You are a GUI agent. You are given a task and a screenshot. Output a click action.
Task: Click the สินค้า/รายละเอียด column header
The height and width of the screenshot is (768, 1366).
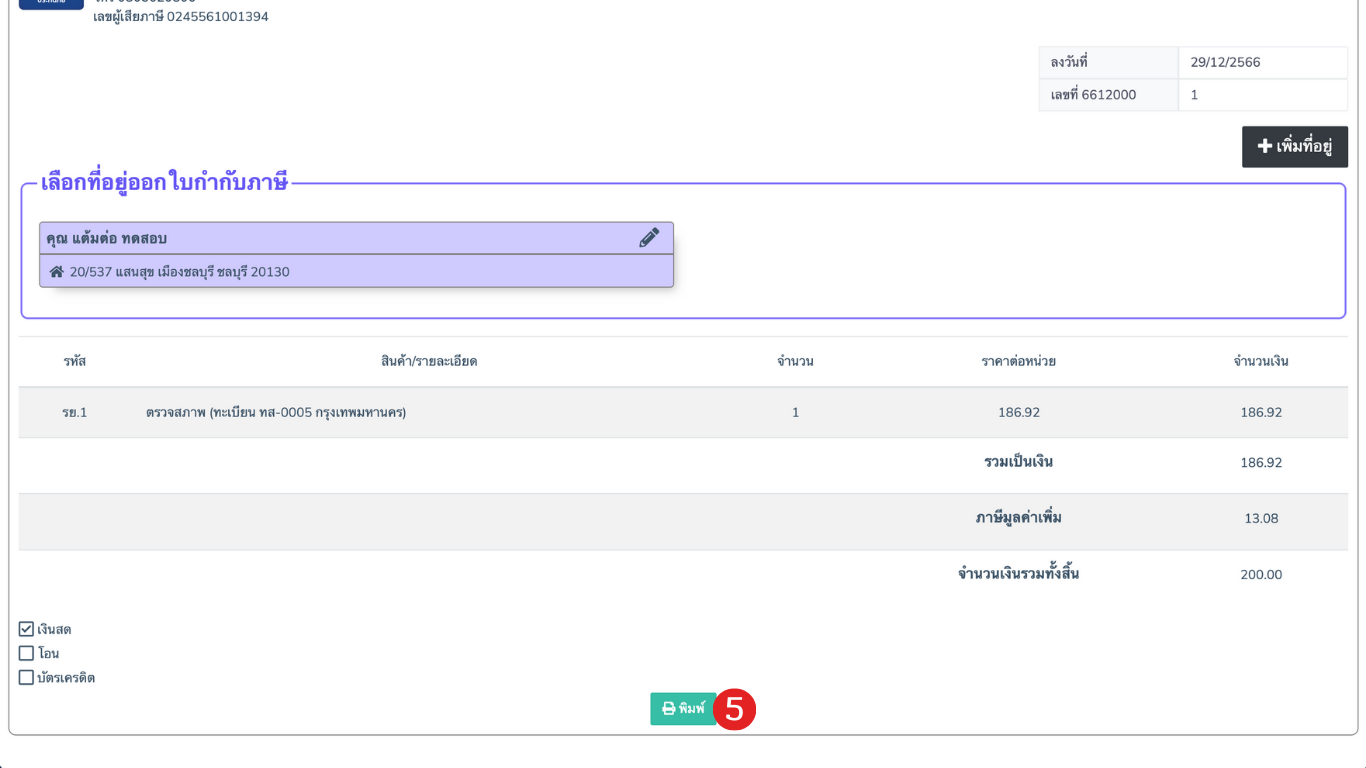[429, 361]
